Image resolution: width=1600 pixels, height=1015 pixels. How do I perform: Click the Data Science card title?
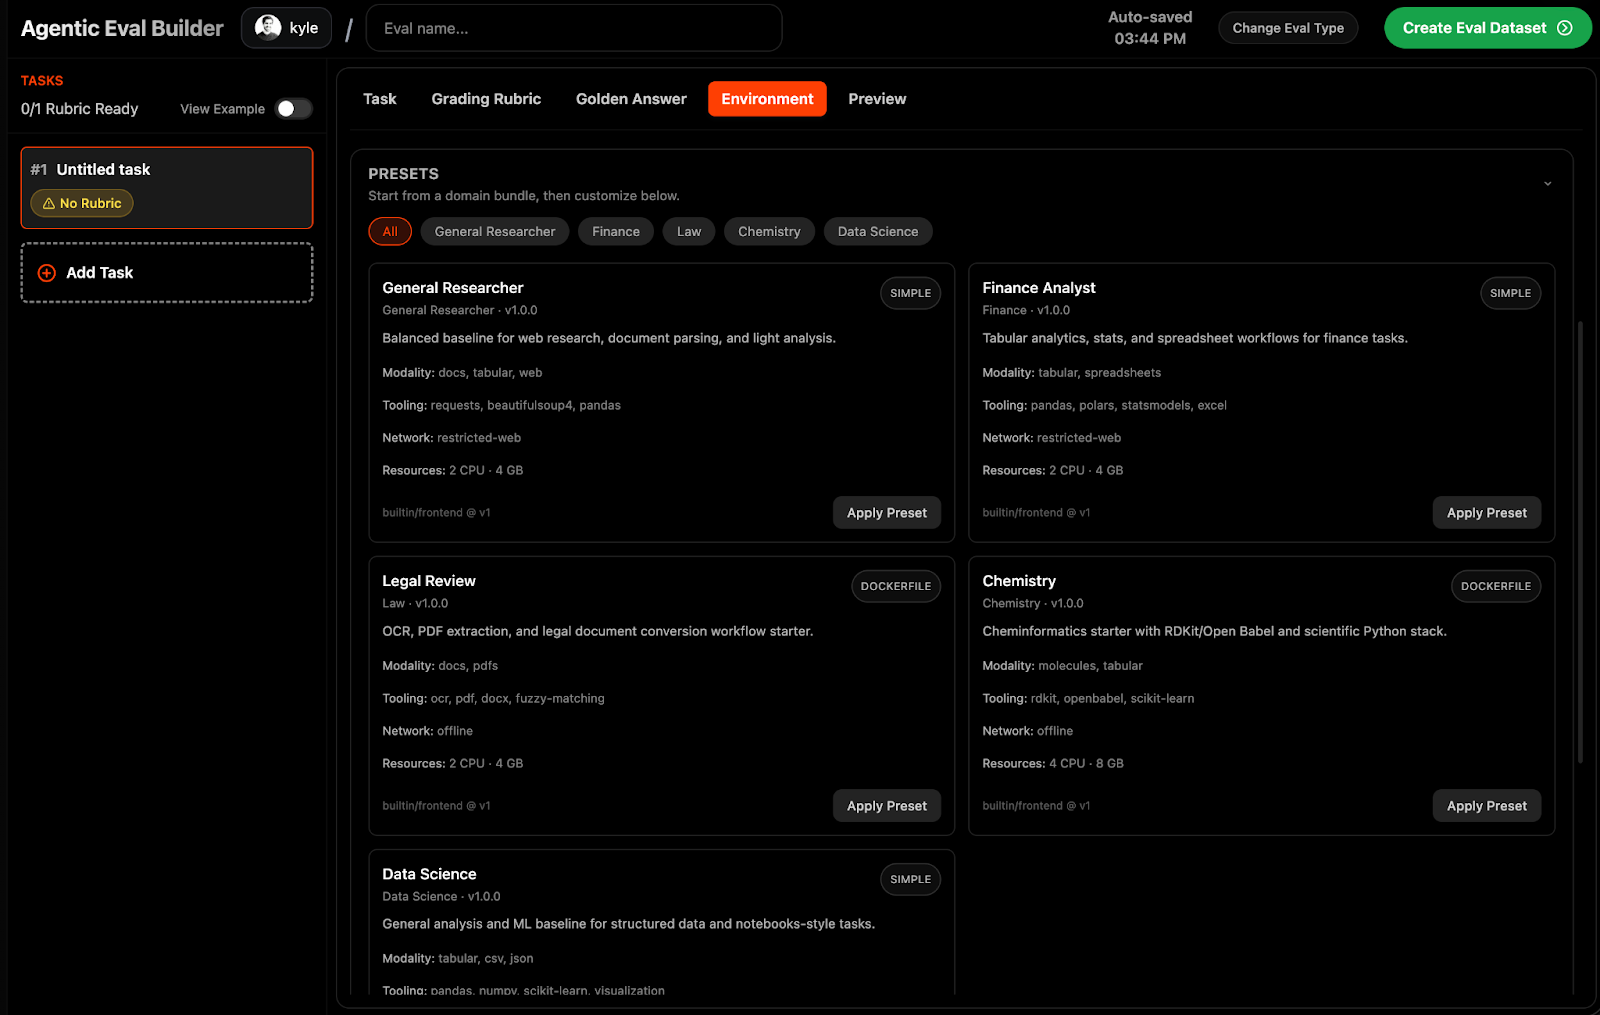tap(429, 874)
